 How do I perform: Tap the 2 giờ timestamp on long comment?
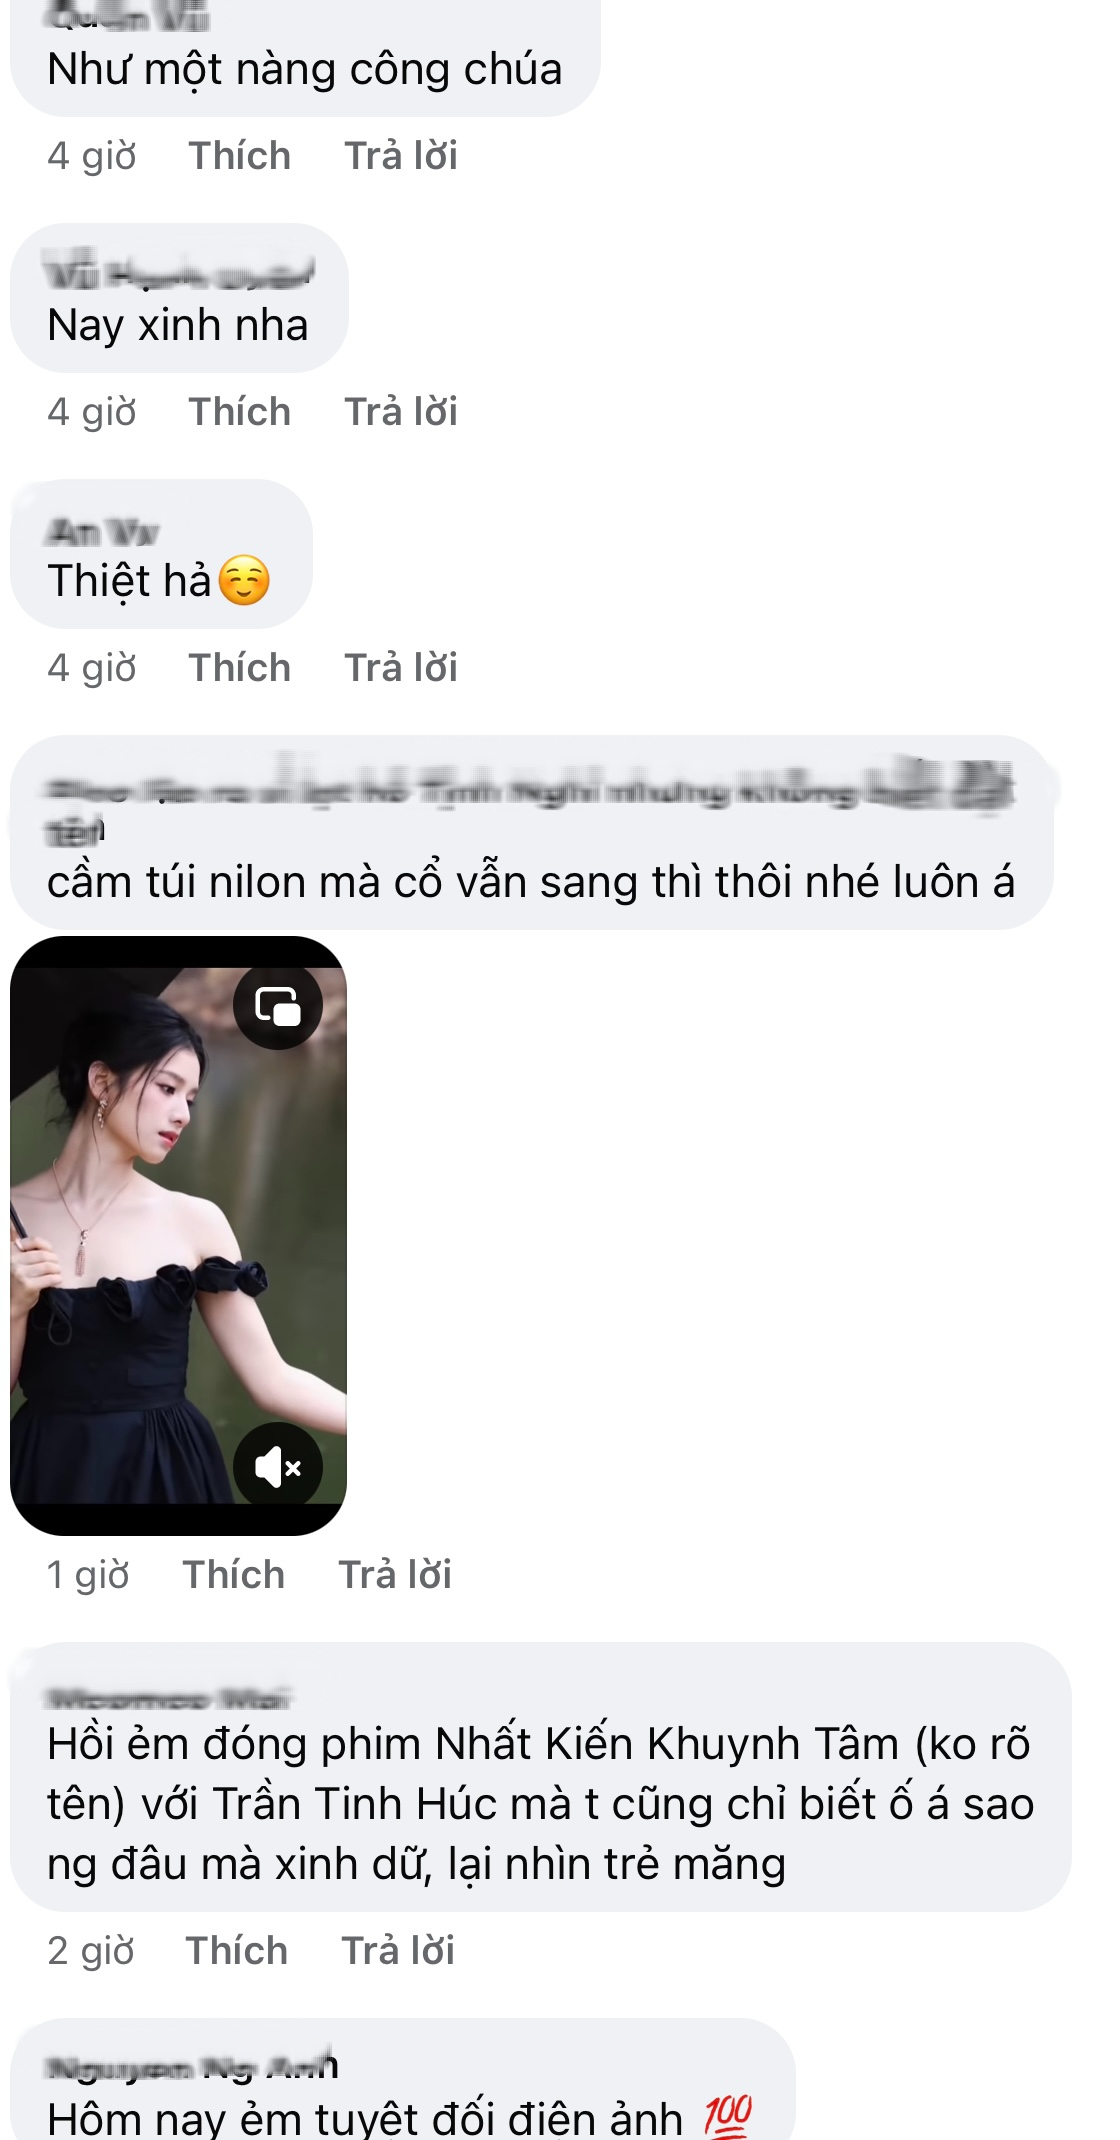click(91, 1951)
